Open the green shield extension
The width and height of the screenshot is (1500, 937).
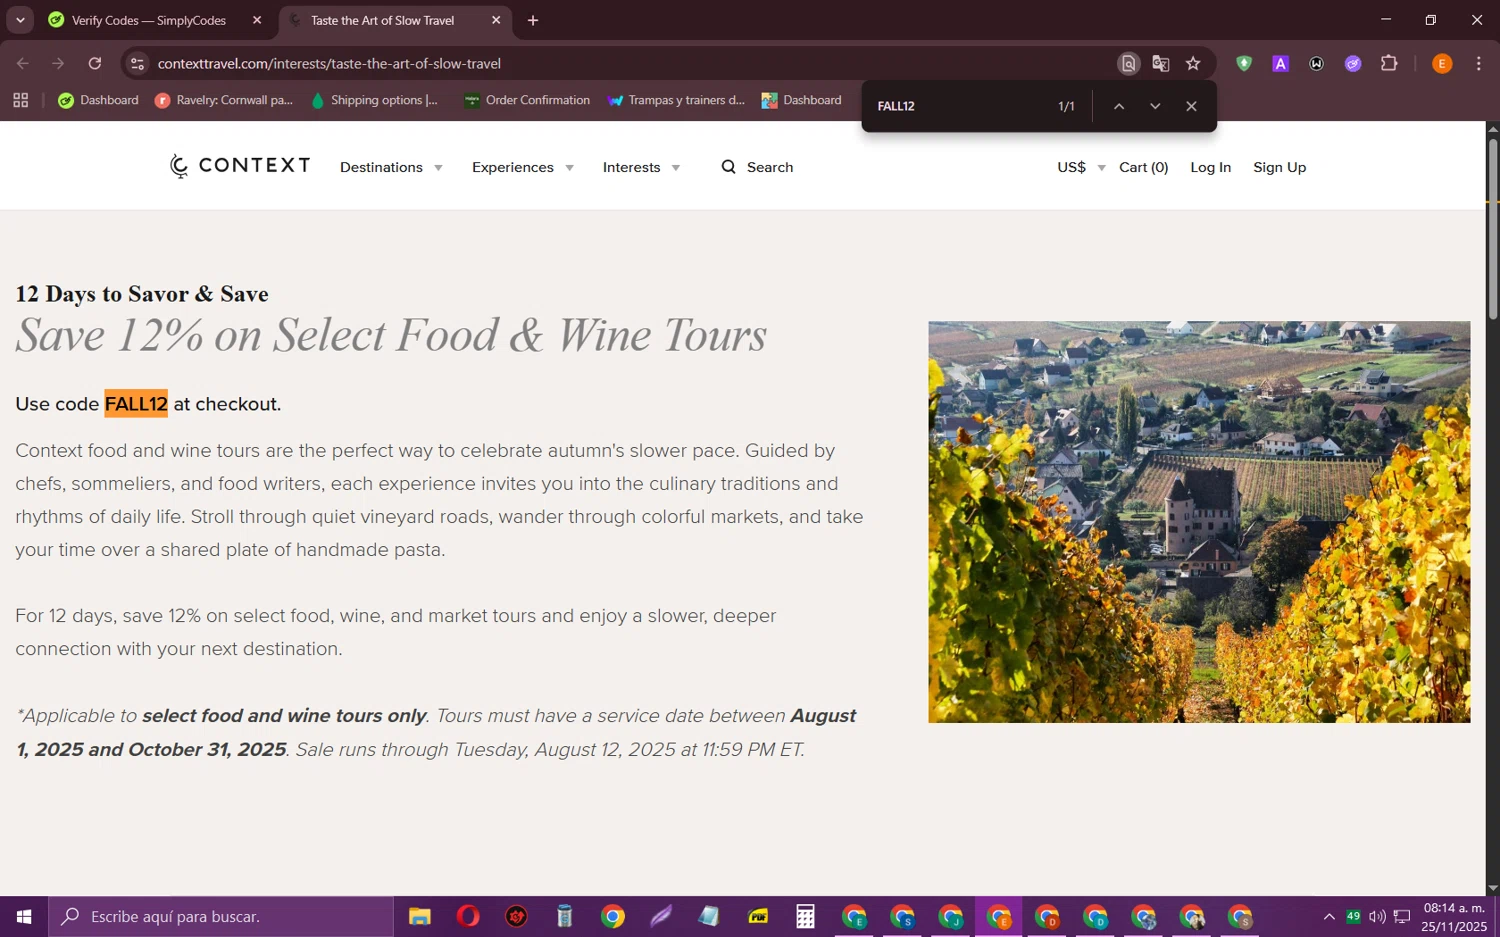point(1244,63)
